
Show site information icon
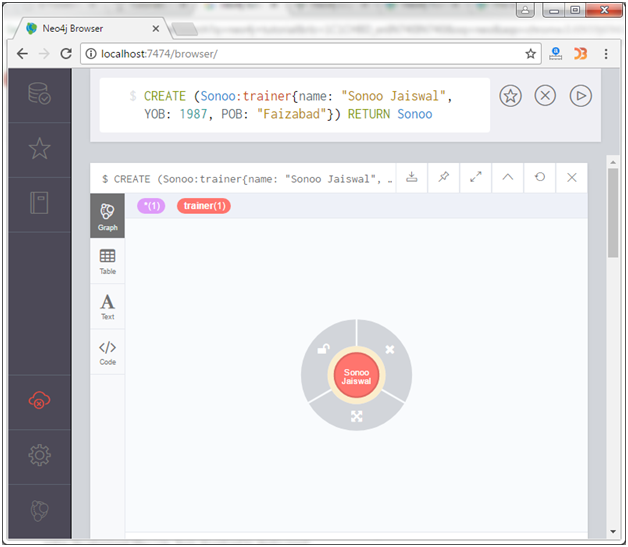[91, 54]
